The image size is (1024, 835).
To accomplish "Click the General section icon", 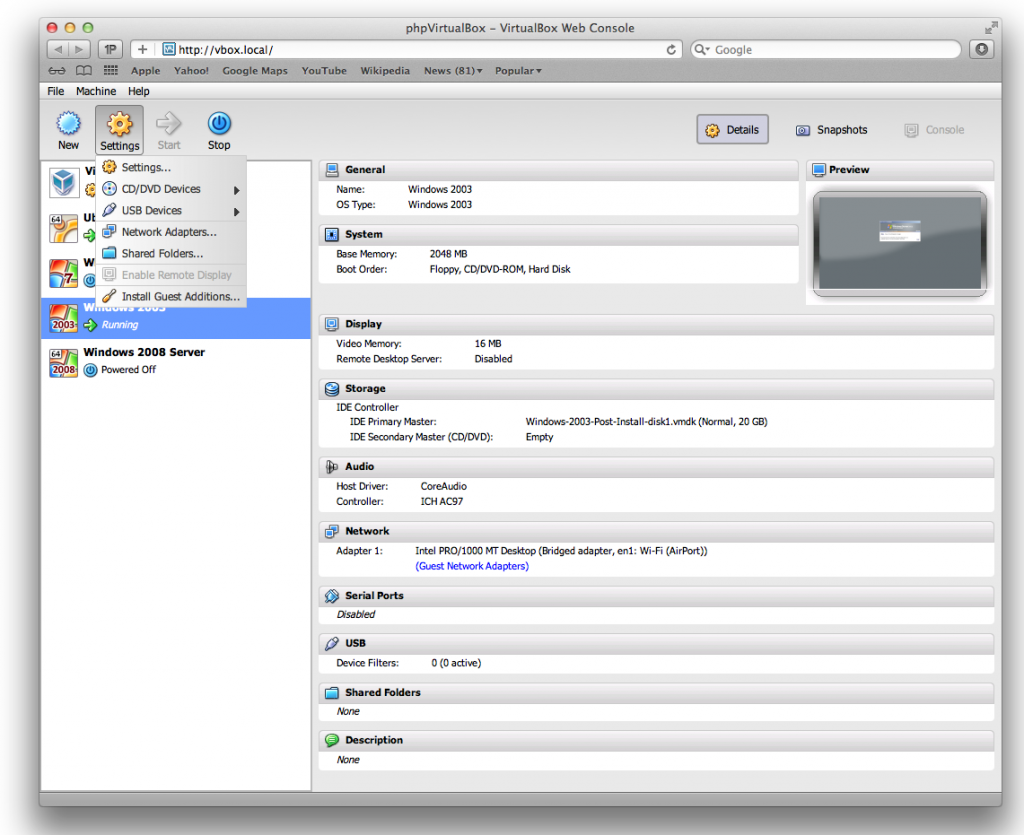I will [331, 169].
